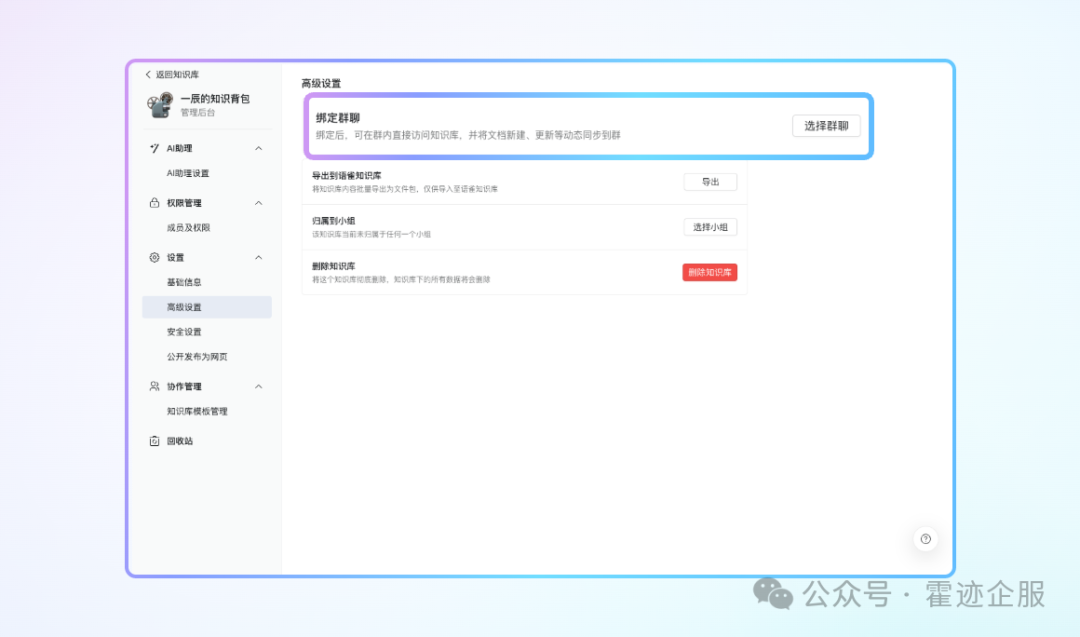Click the 协作管理 people icon
Viewport: 1080px width, 637px height.
tap(154, 386)
